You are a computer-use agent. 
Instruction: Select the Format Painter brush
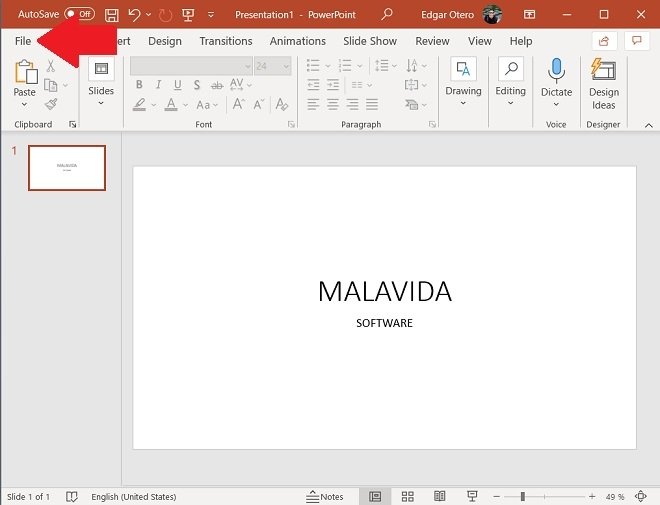pos(51,104)
